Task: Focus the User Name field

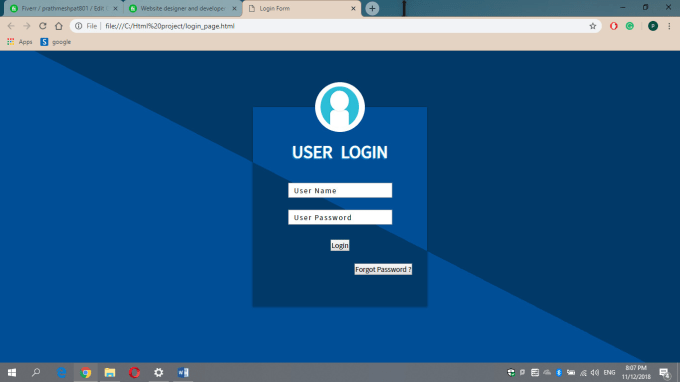Action: tap(340, 190)
